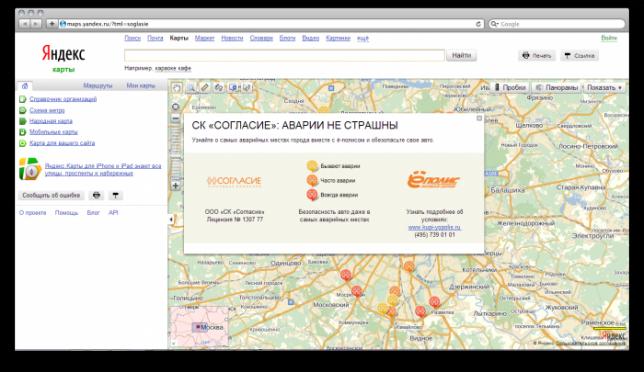Click the red Всегда аварии legend marker

[x=312, y=195]
